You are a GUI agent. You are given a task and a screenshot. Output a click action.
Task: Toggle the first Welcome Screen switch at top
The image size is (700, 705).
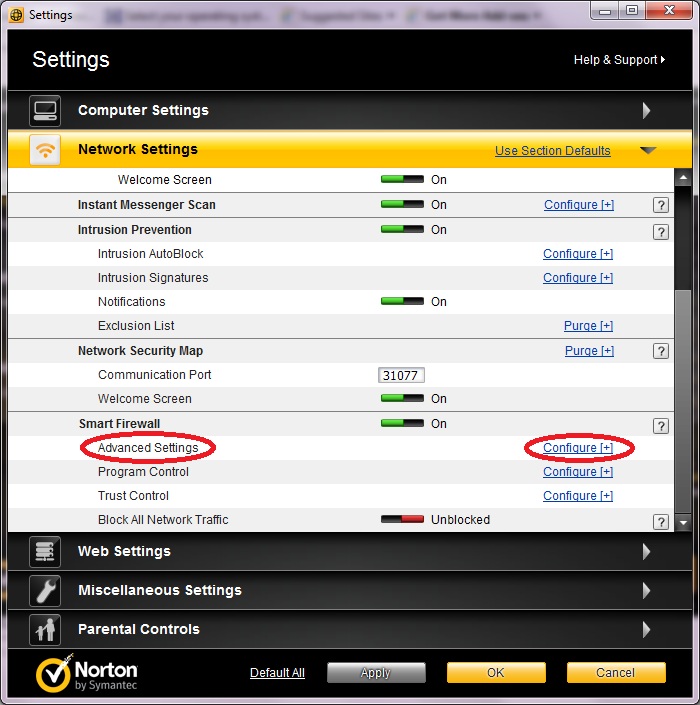(402, 179)
